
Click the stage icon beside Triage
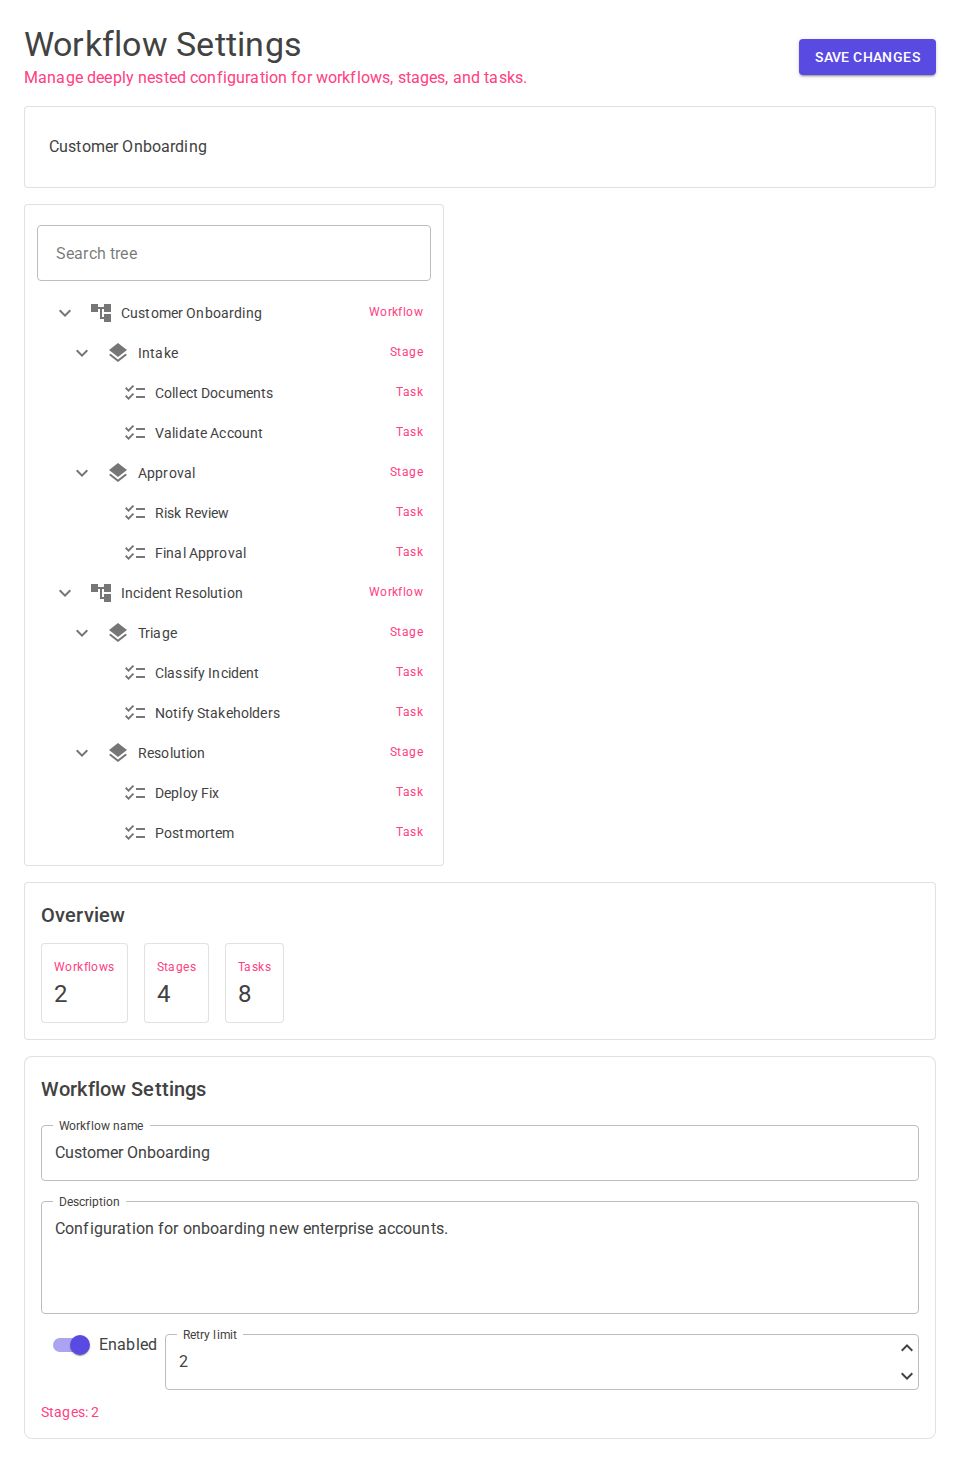tap(118, 632)
